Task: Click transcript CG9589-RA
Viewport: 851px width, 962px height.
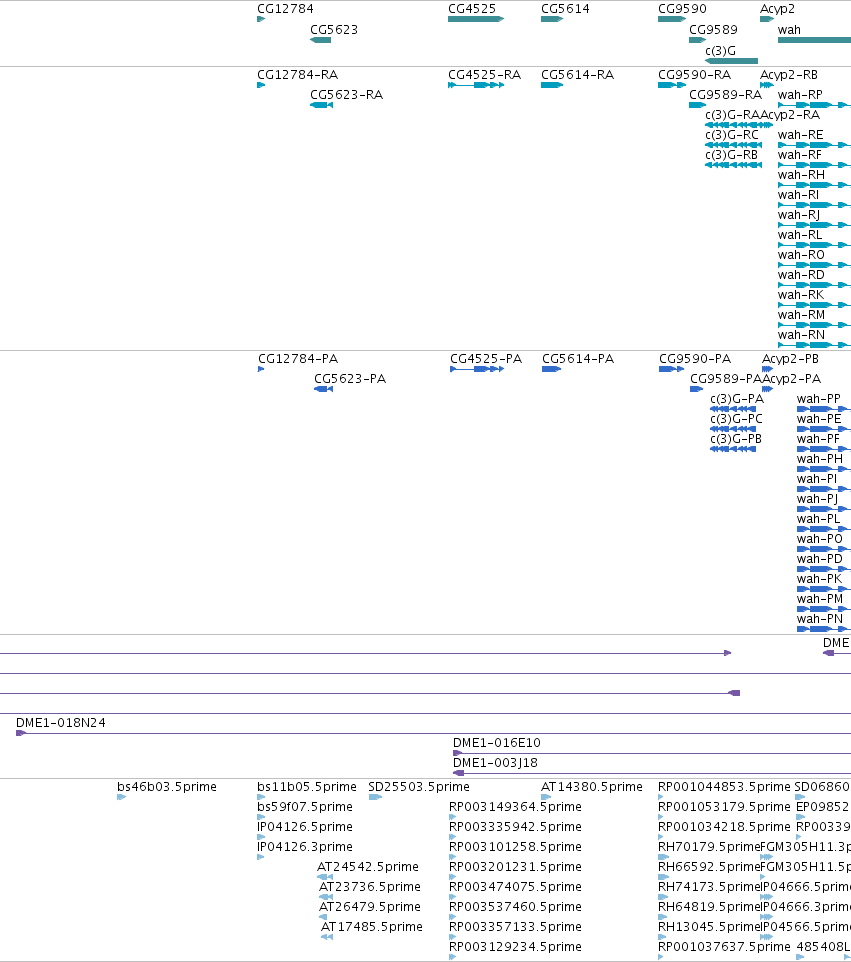Action: 725,94
